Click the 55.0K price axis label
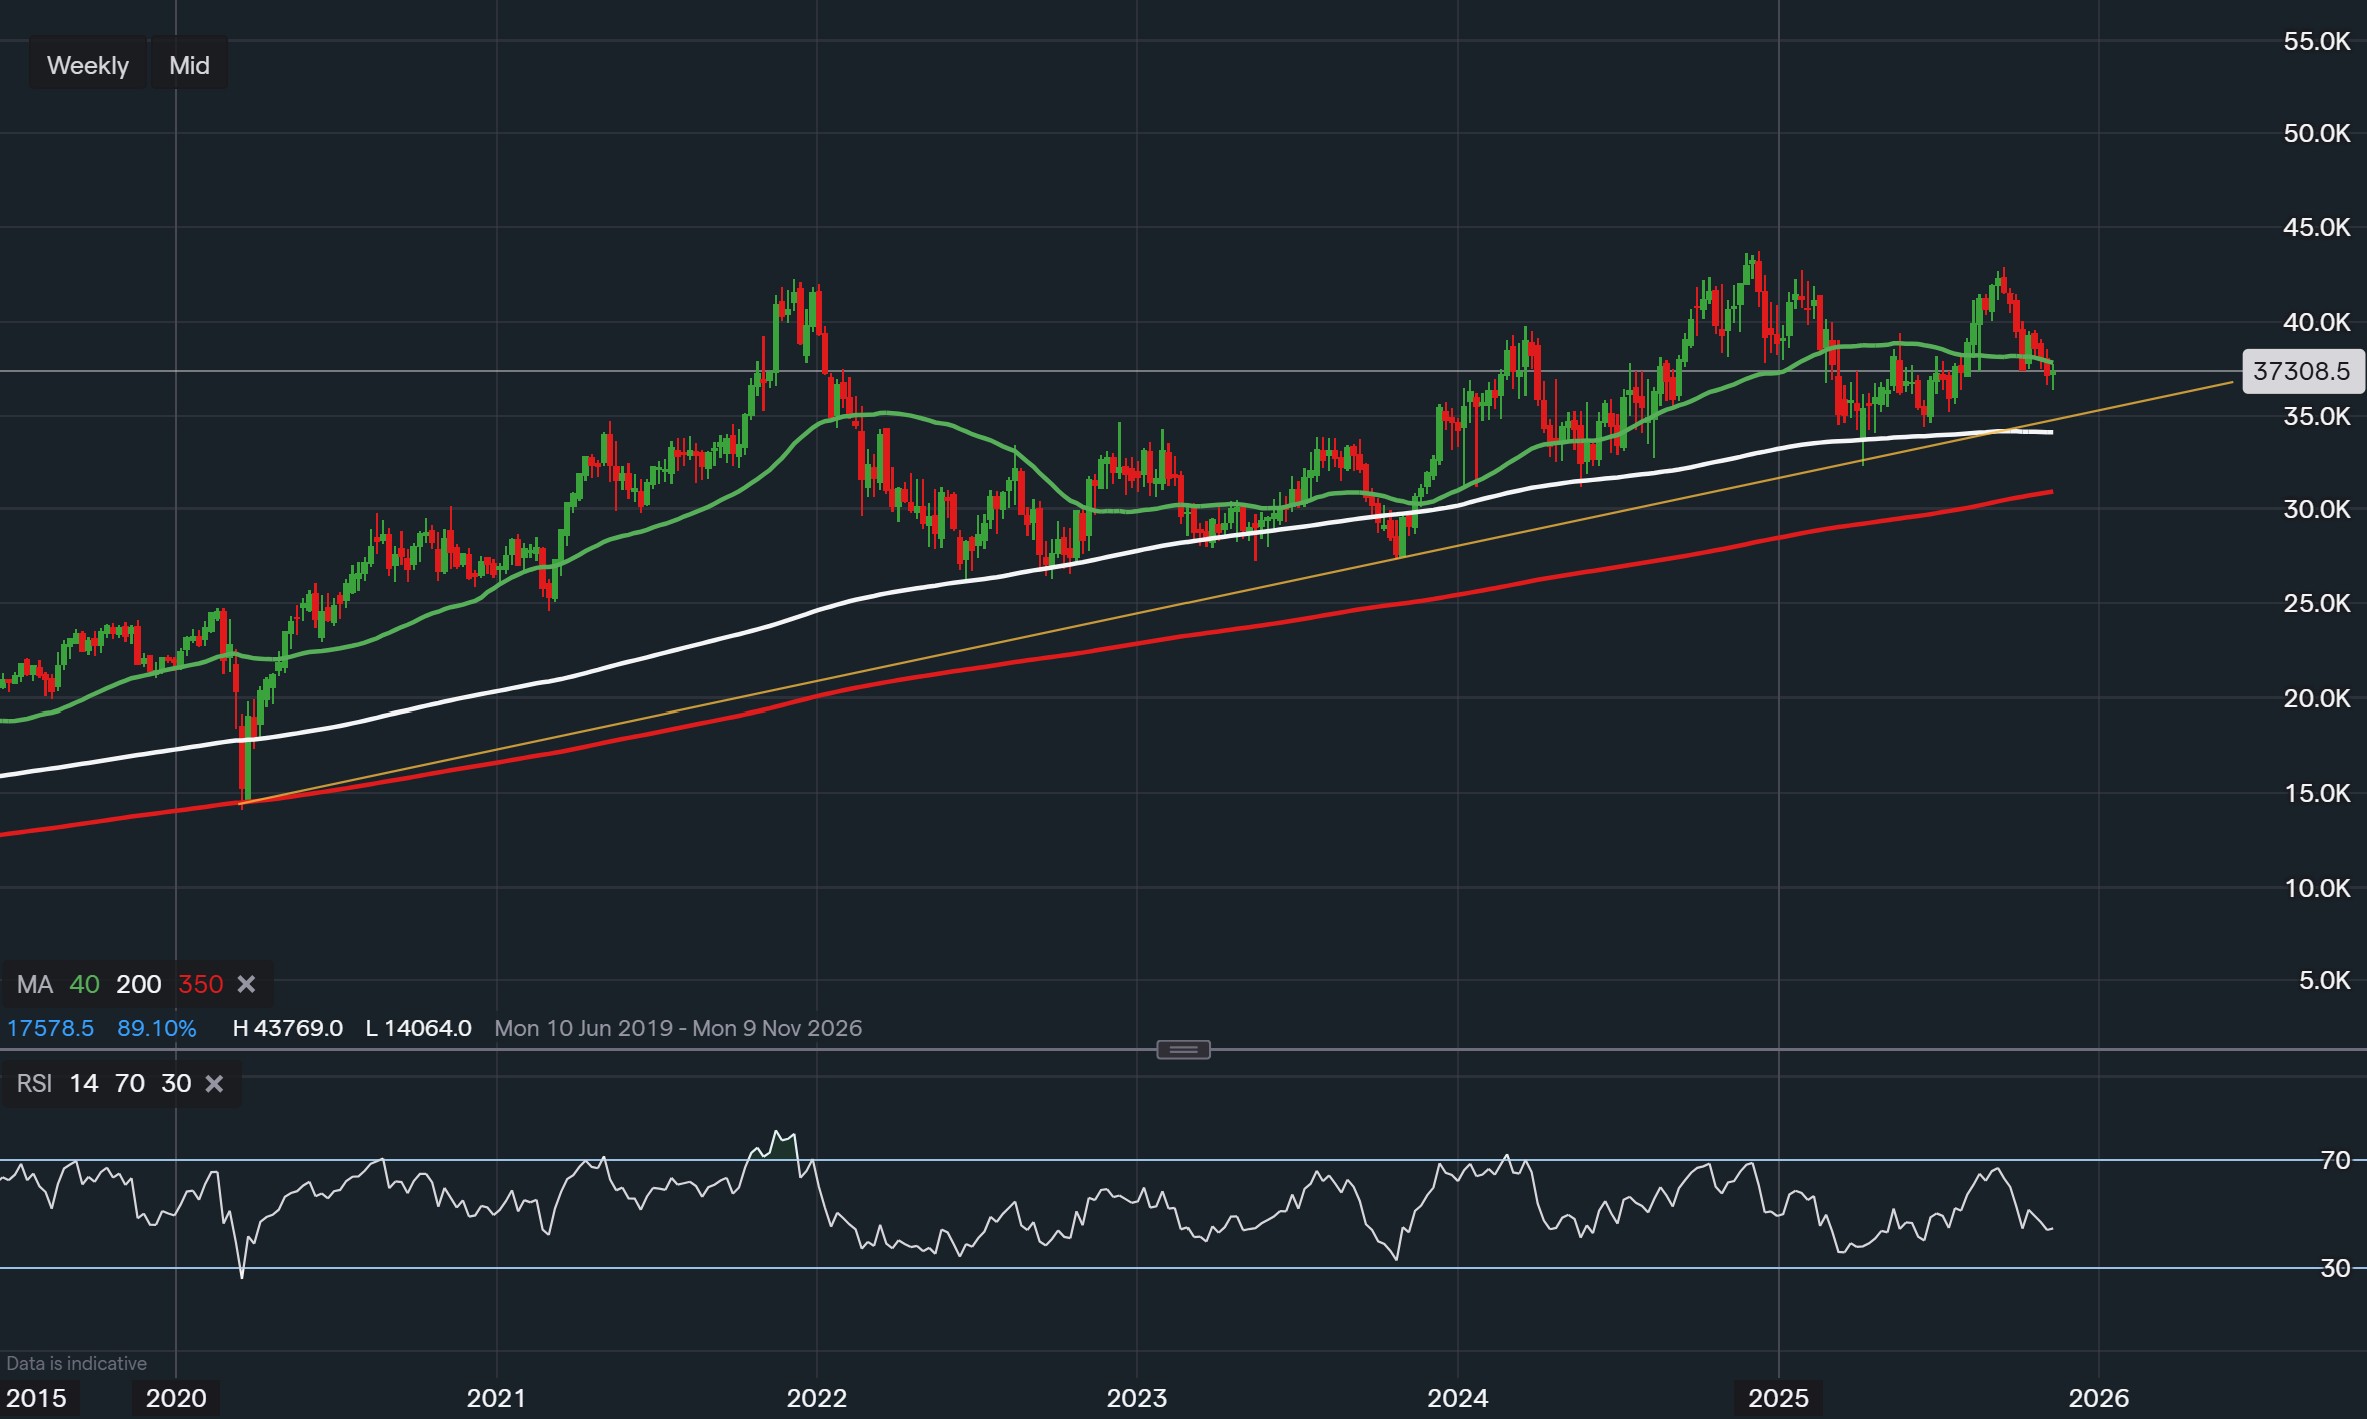Viewport: 2367px width, 1419px height. tap(2316, 41)
